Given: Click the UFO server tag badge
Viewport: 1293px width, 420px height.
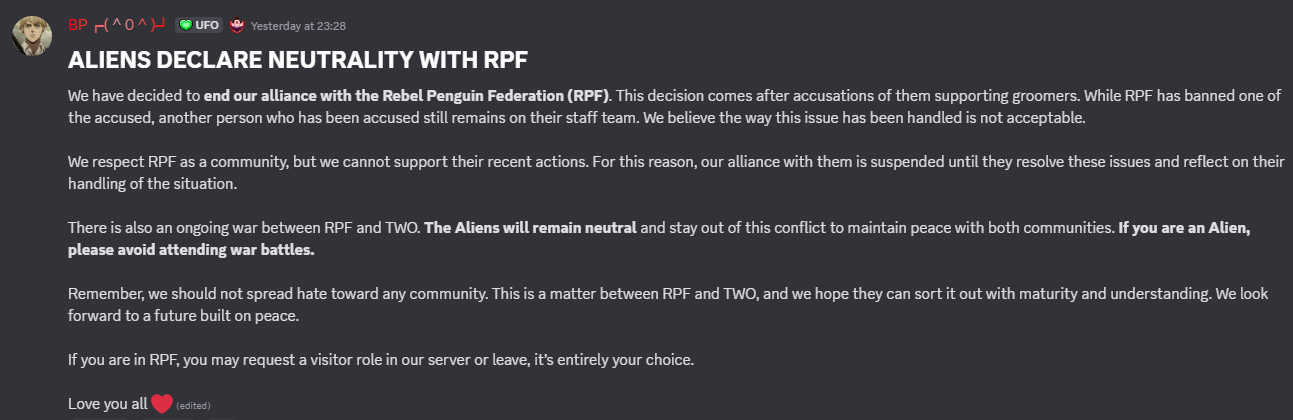Looking at the screenshot, I should coord(199,24).
